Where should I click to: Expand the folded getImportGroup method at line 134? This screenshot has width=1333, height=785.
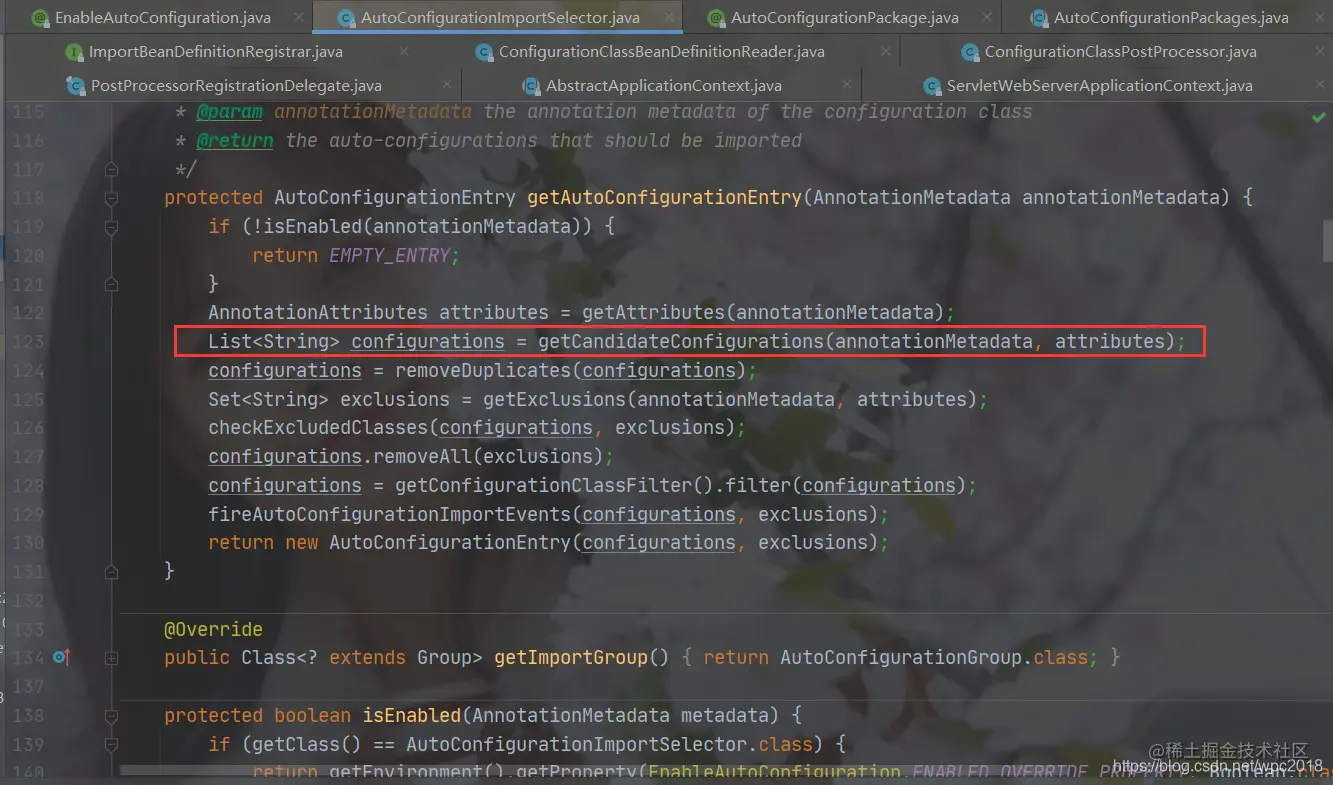(112, 658)
